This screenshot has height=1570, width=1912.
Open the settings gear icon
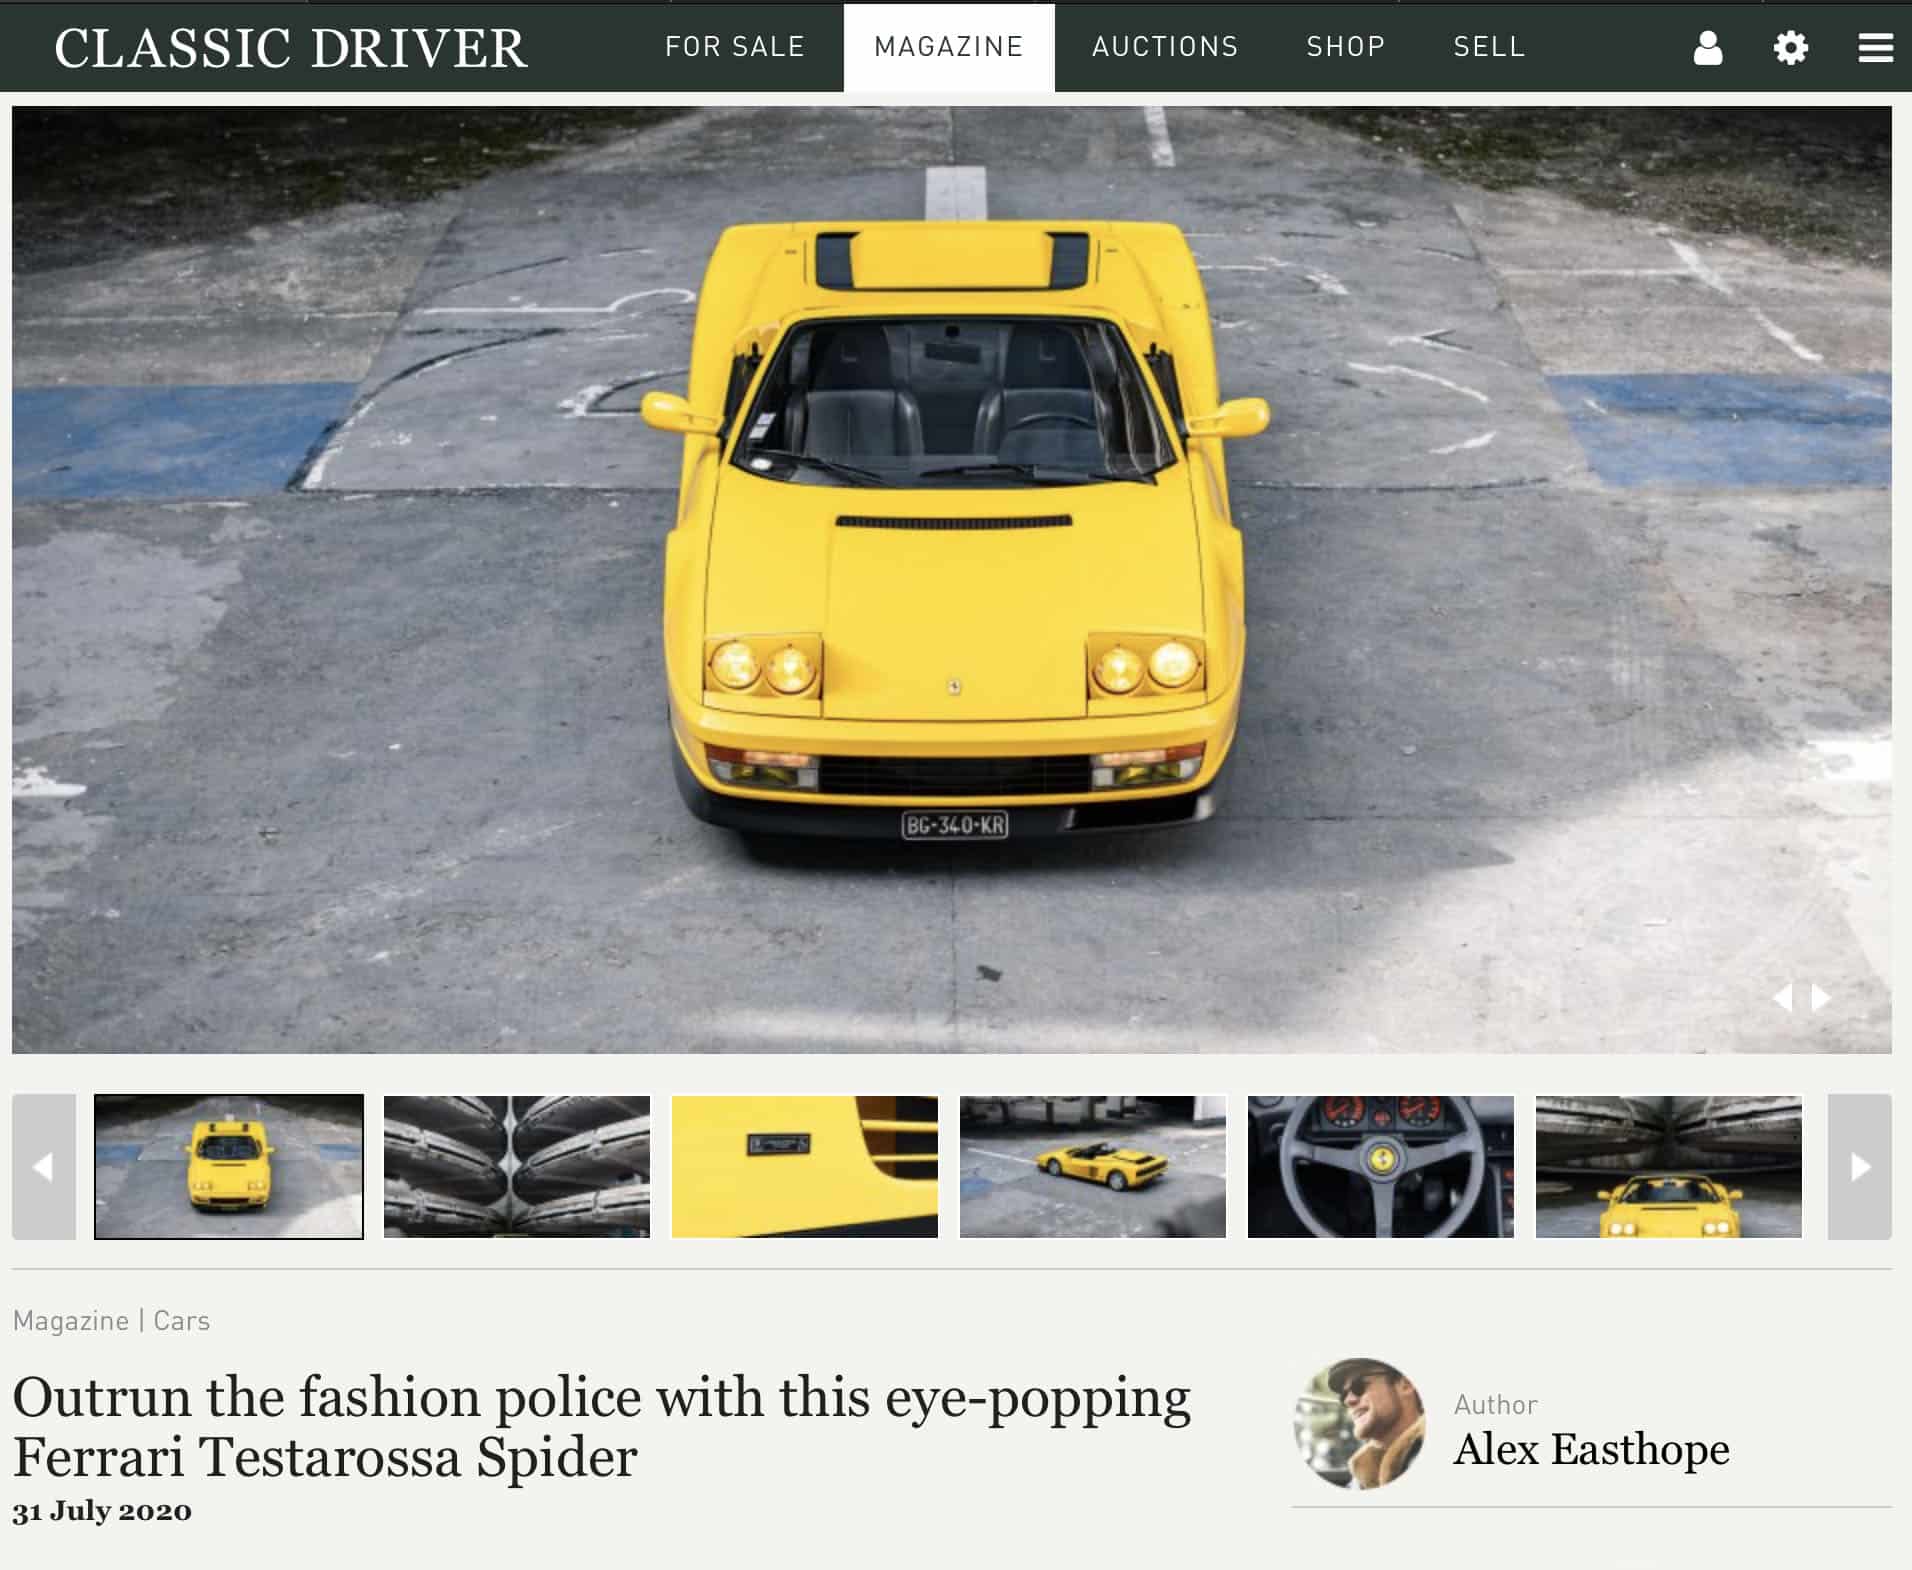(1790, 47)
